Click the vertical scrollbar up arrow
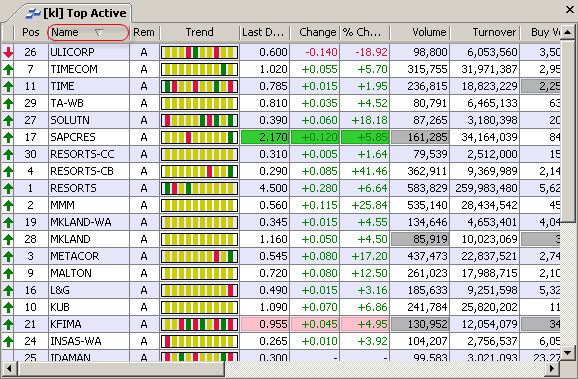This screenshot has width=578, height=379. click(x=567, y=32)
